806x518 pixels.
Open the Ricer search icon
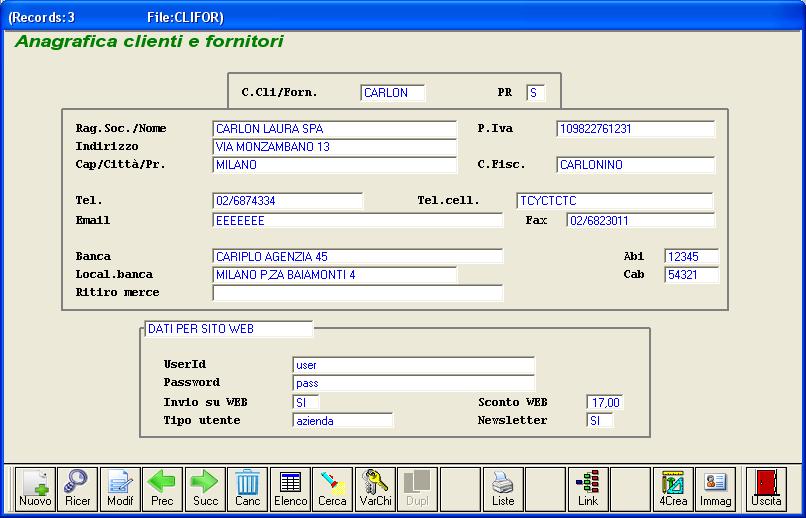[77, 488]
